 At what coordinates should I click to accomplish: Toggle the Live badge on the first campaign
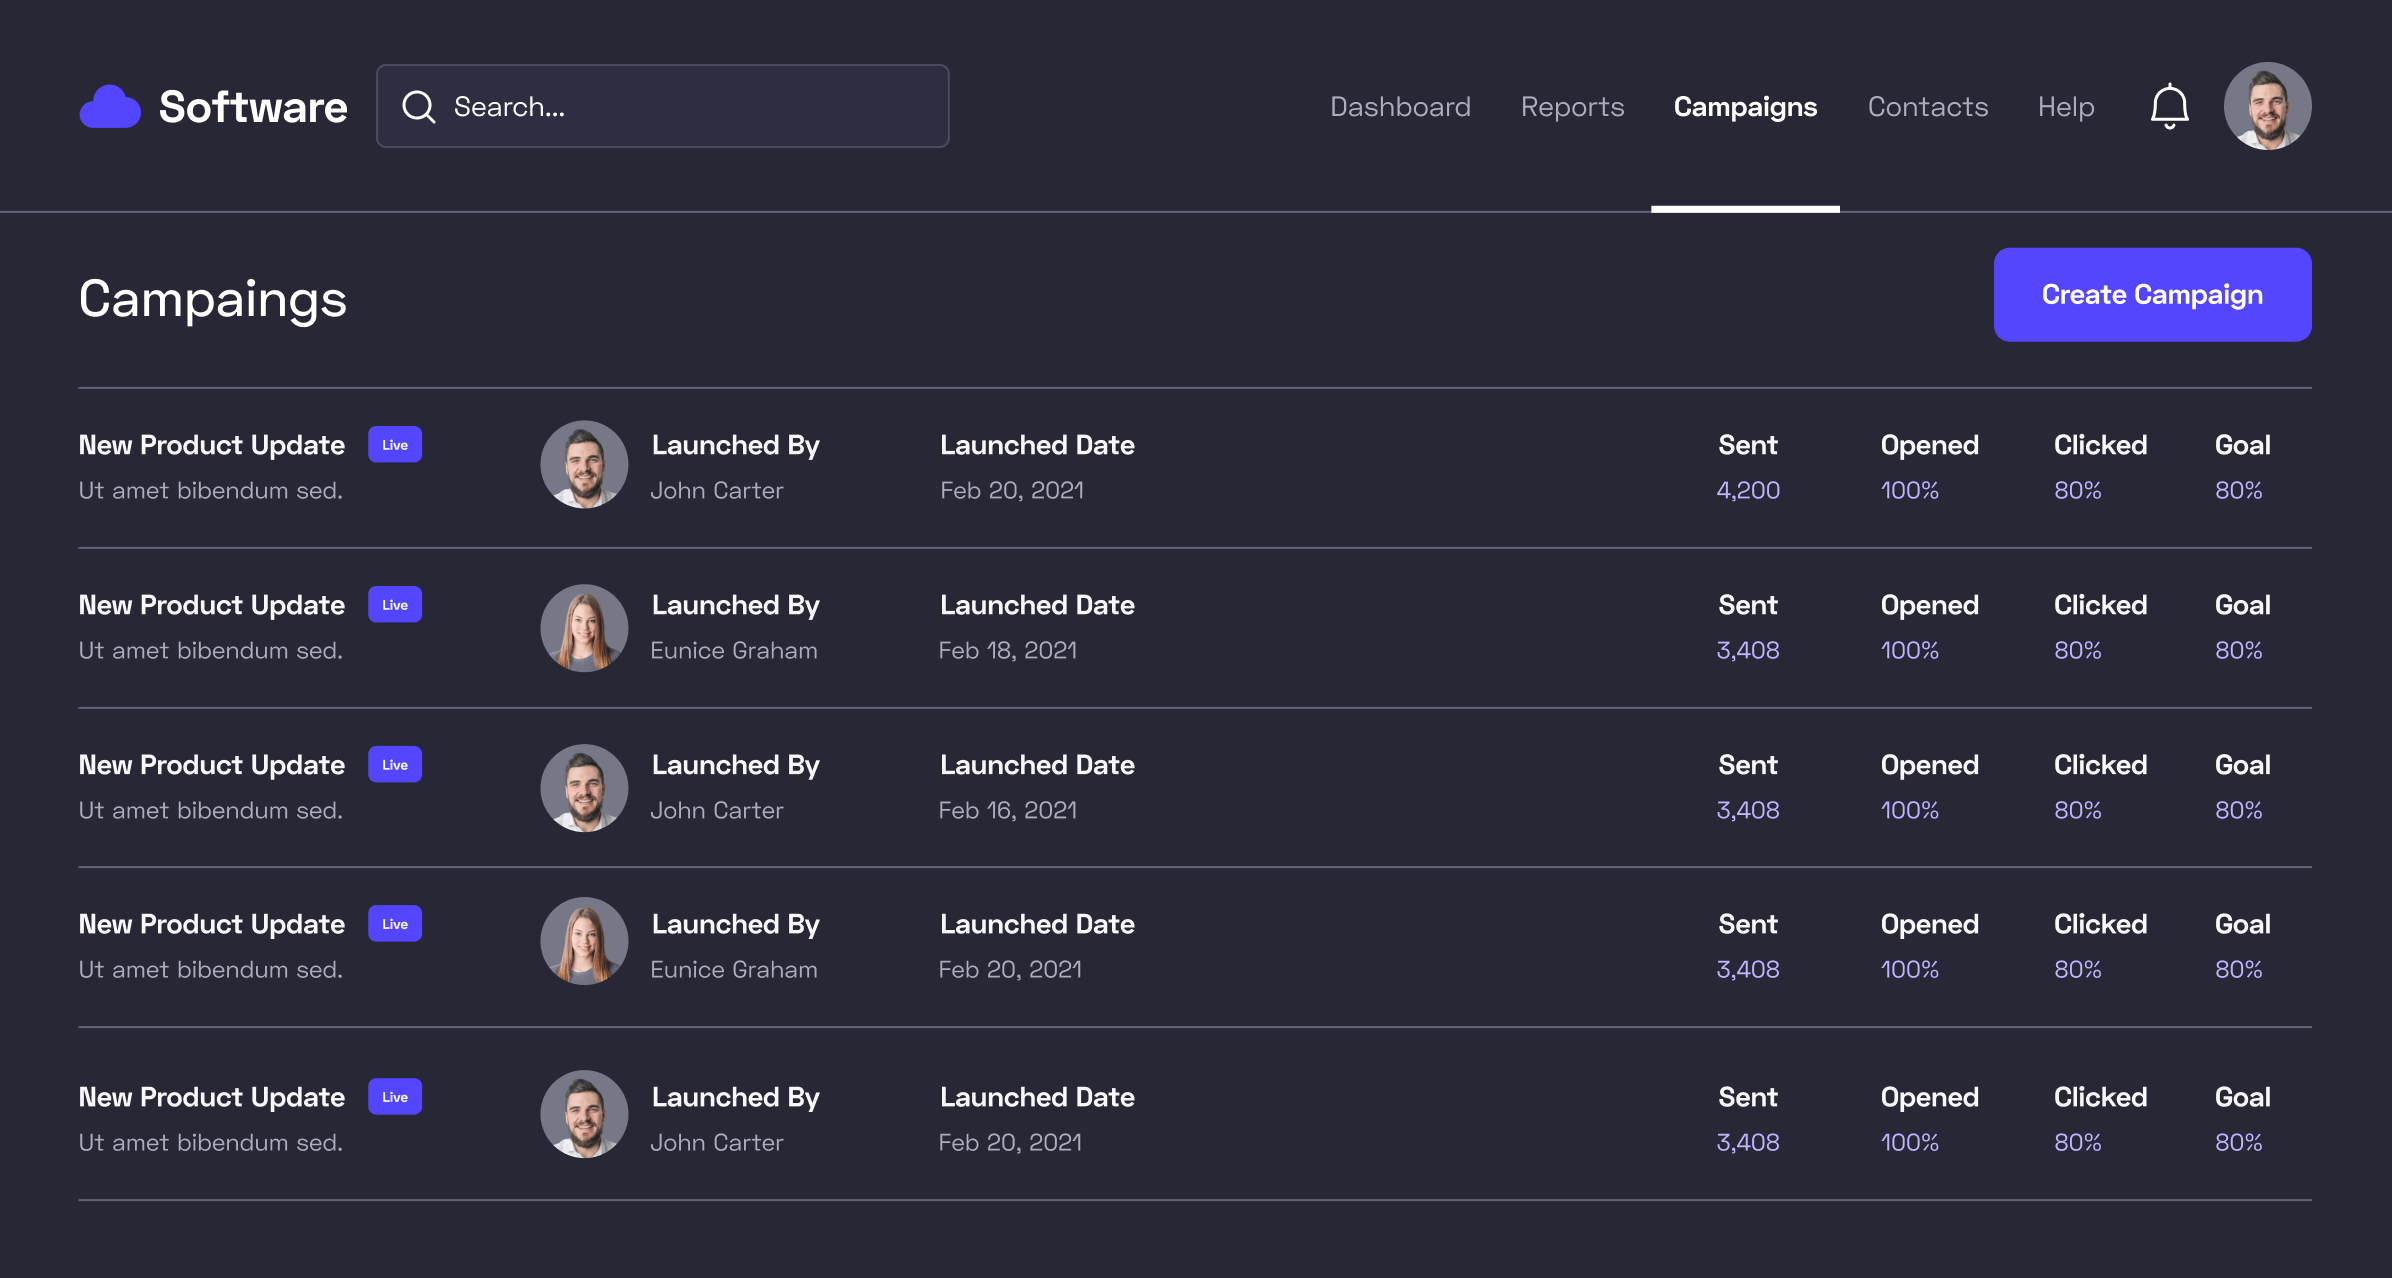[394, 444]
